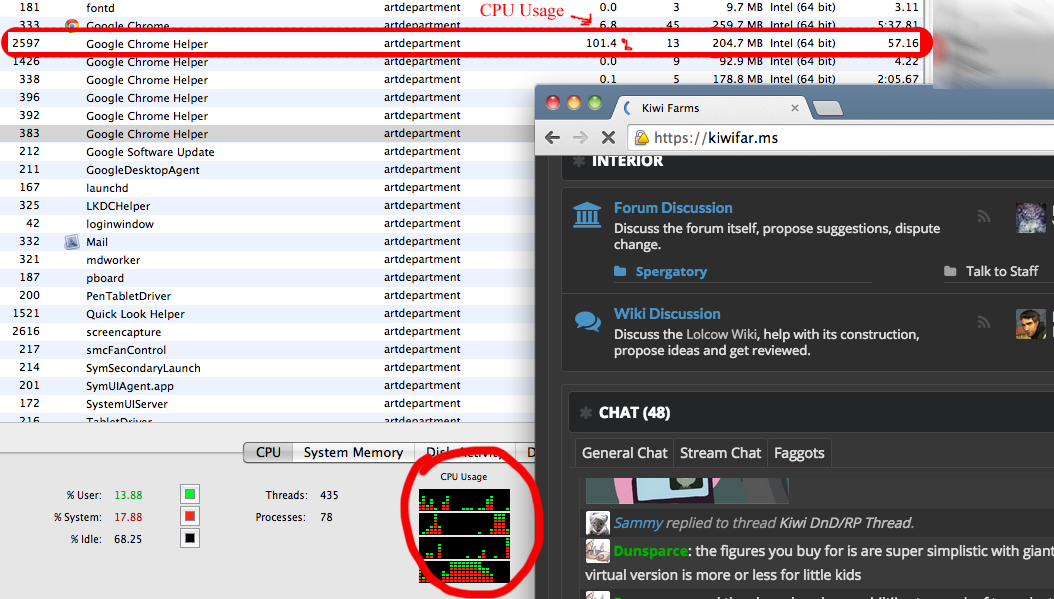
Task: Open the RSS feed icon for Wiki Discussion
Action: click(x=983, y=322)
